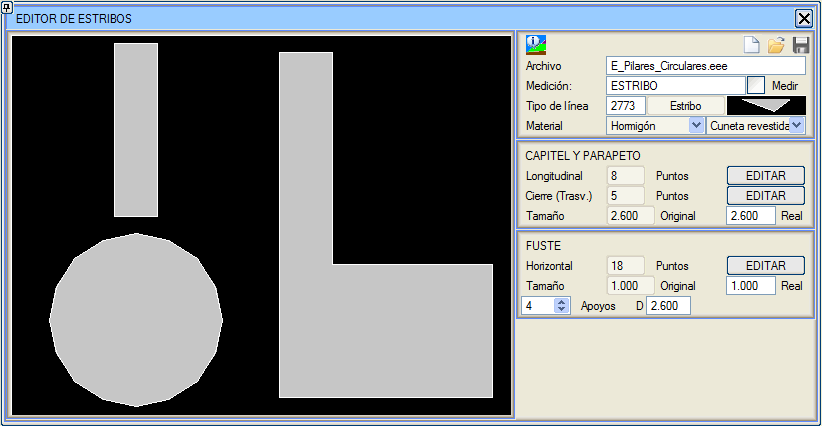This screenshot has width=822, height=426.
Task: Click the circular pillar shape in preview
Action: pos(136,320)
